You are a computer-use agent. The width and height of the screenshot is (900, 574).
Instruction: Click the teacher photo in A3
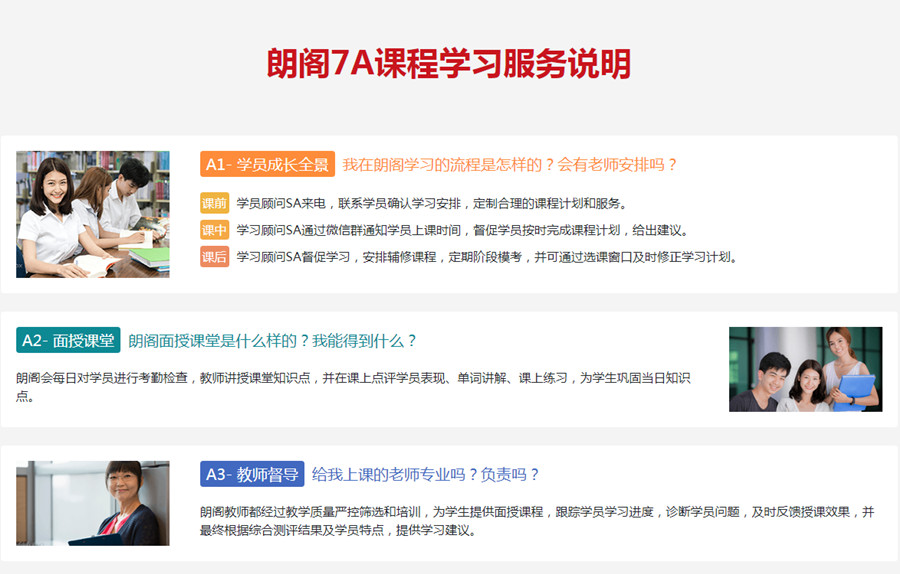(x=93, y=503)
